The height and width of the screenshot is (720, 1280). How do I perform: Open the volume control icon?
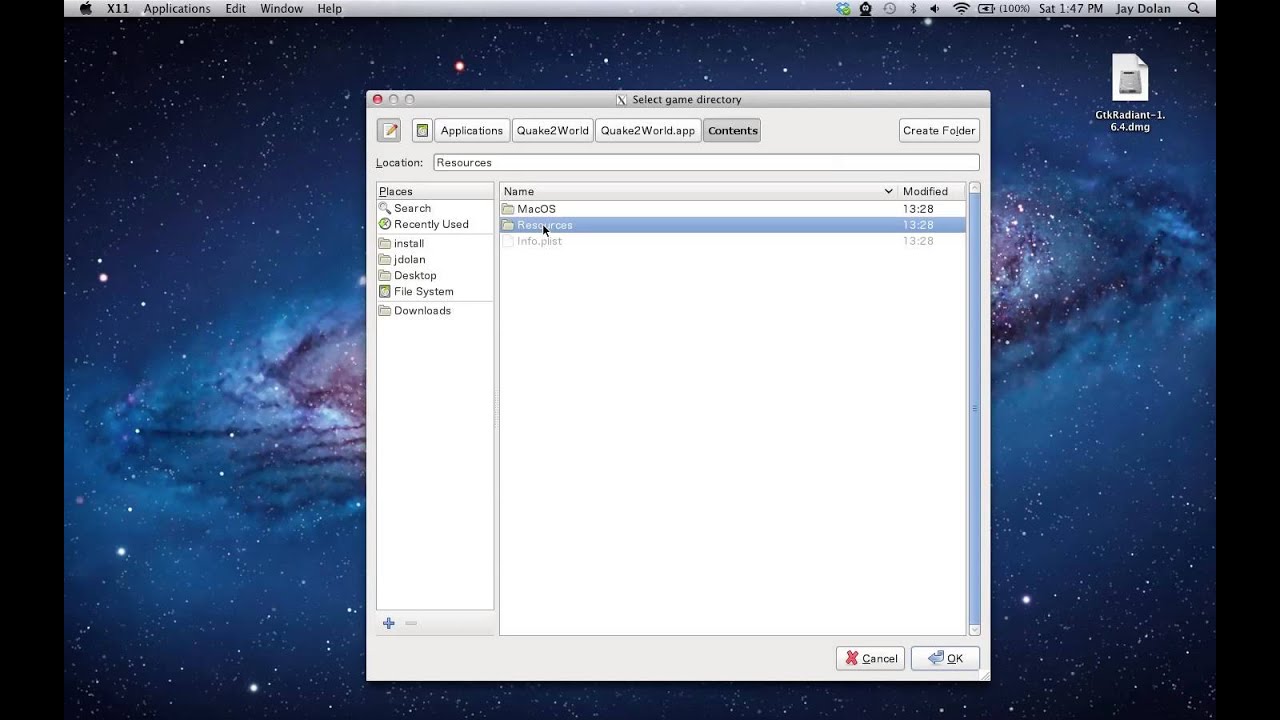936,9
